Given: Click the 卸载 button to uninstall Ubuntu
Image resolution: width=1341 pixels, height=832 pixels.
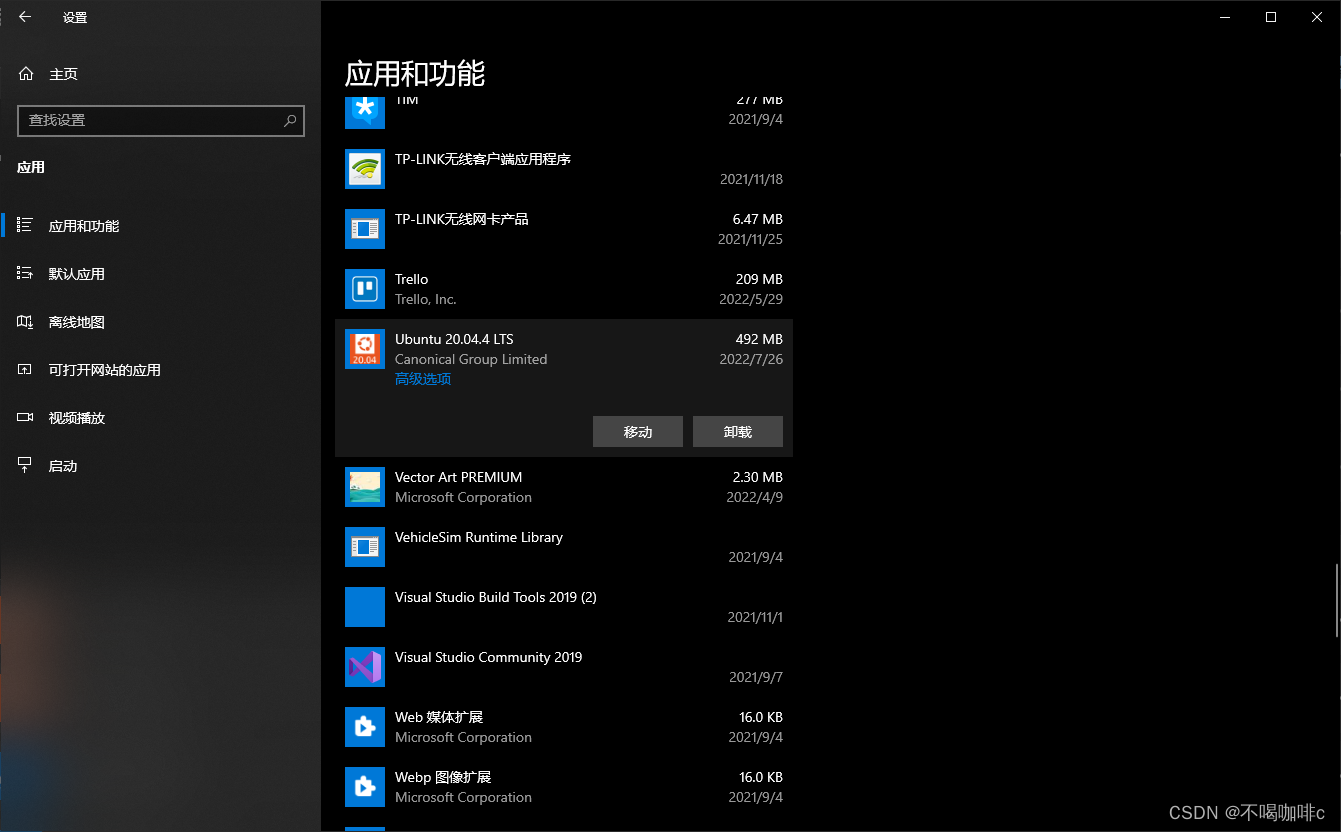Looking at the screenshot, I should click(x=738, y=432).
